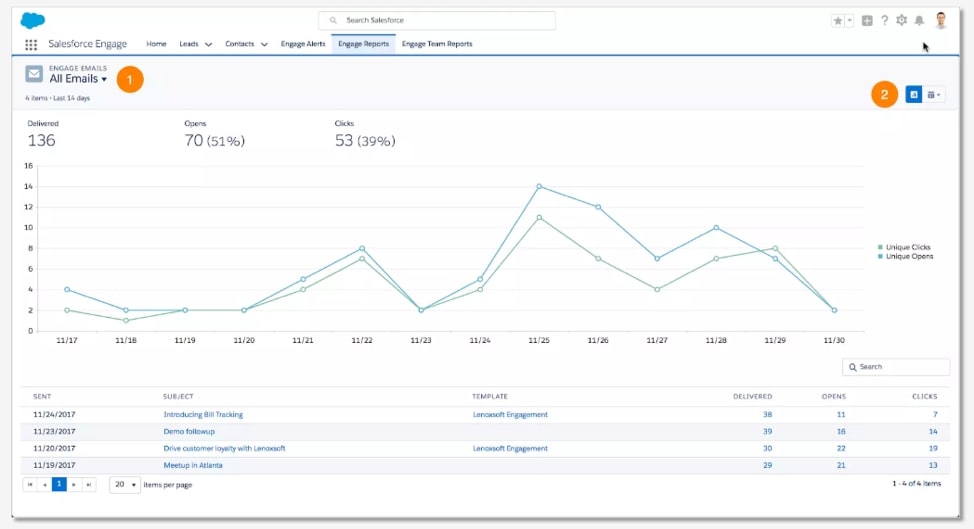The width and height of the screenshot is (974, 529).
Task: Open the Help question mark icon
Action: click(885, 20)
